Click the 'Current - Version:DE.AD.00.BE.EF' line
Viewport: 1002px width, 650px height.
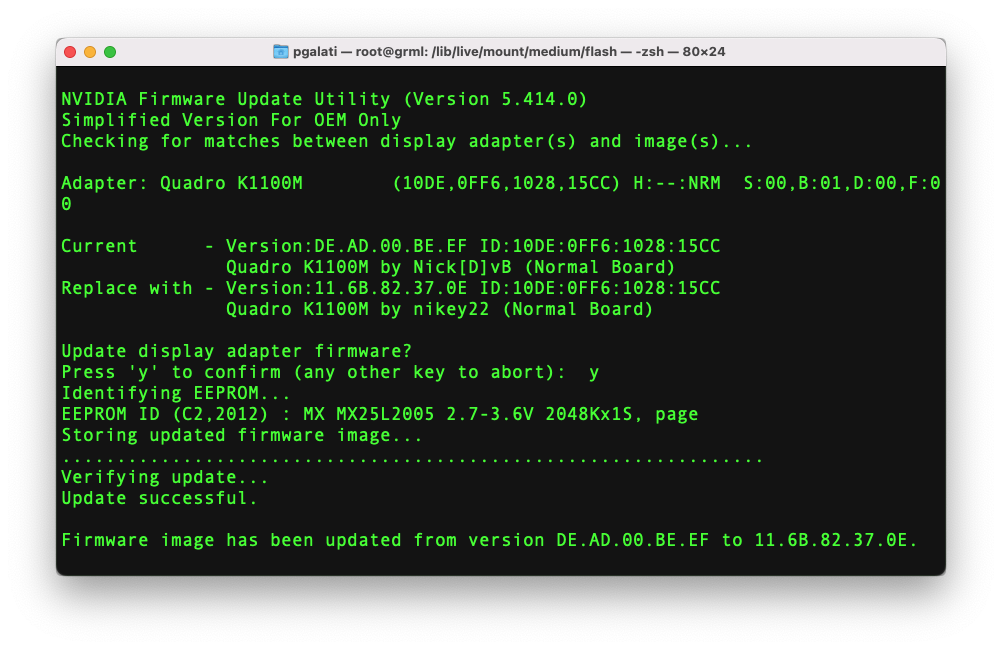[x=390, y=246]
